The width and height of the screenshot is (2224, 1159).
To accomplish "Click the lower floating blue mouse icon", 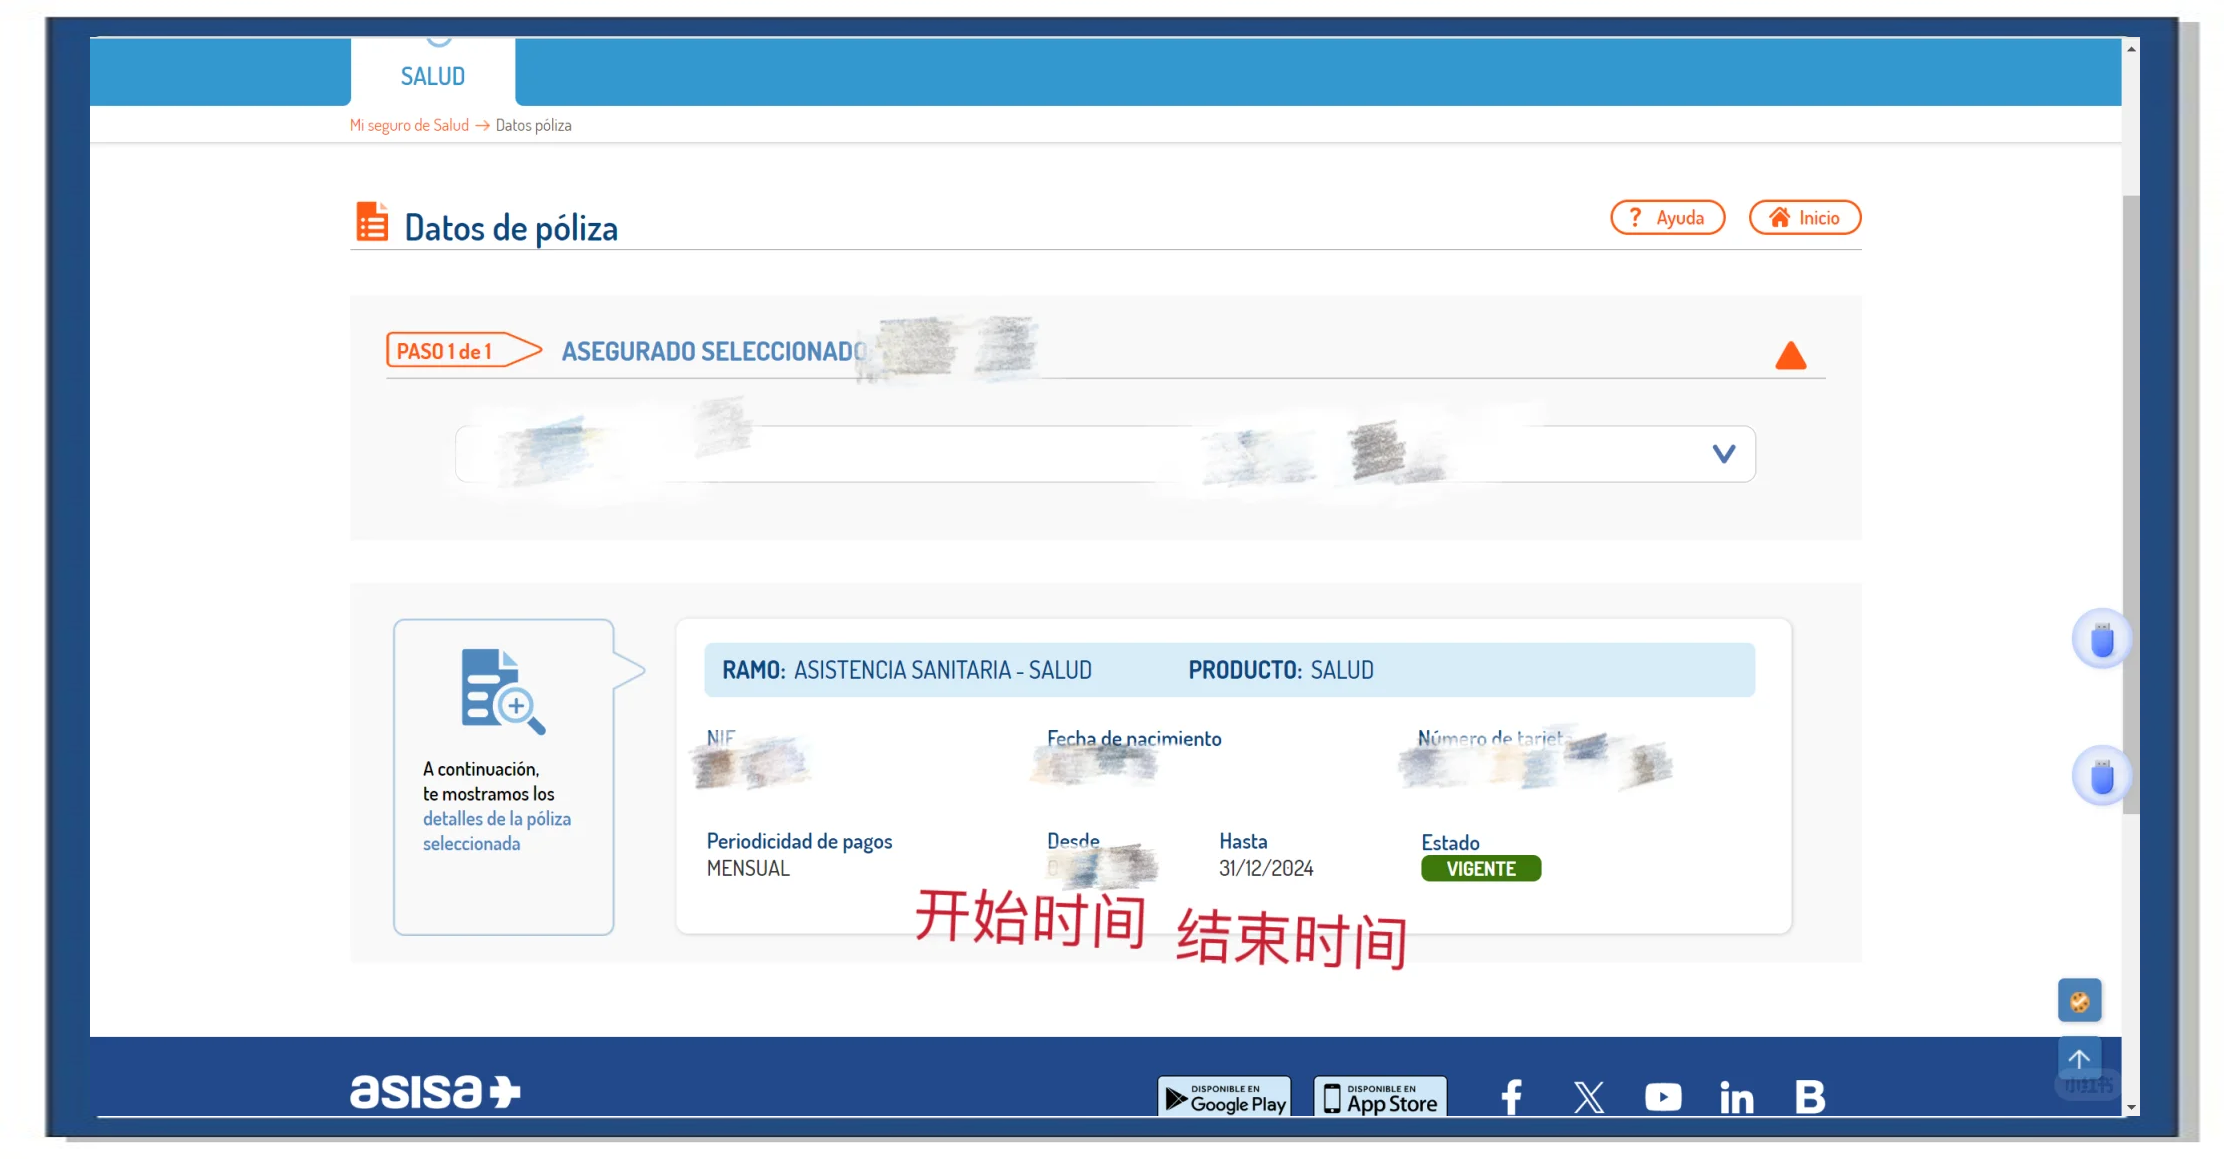I will coord(2101,776).
